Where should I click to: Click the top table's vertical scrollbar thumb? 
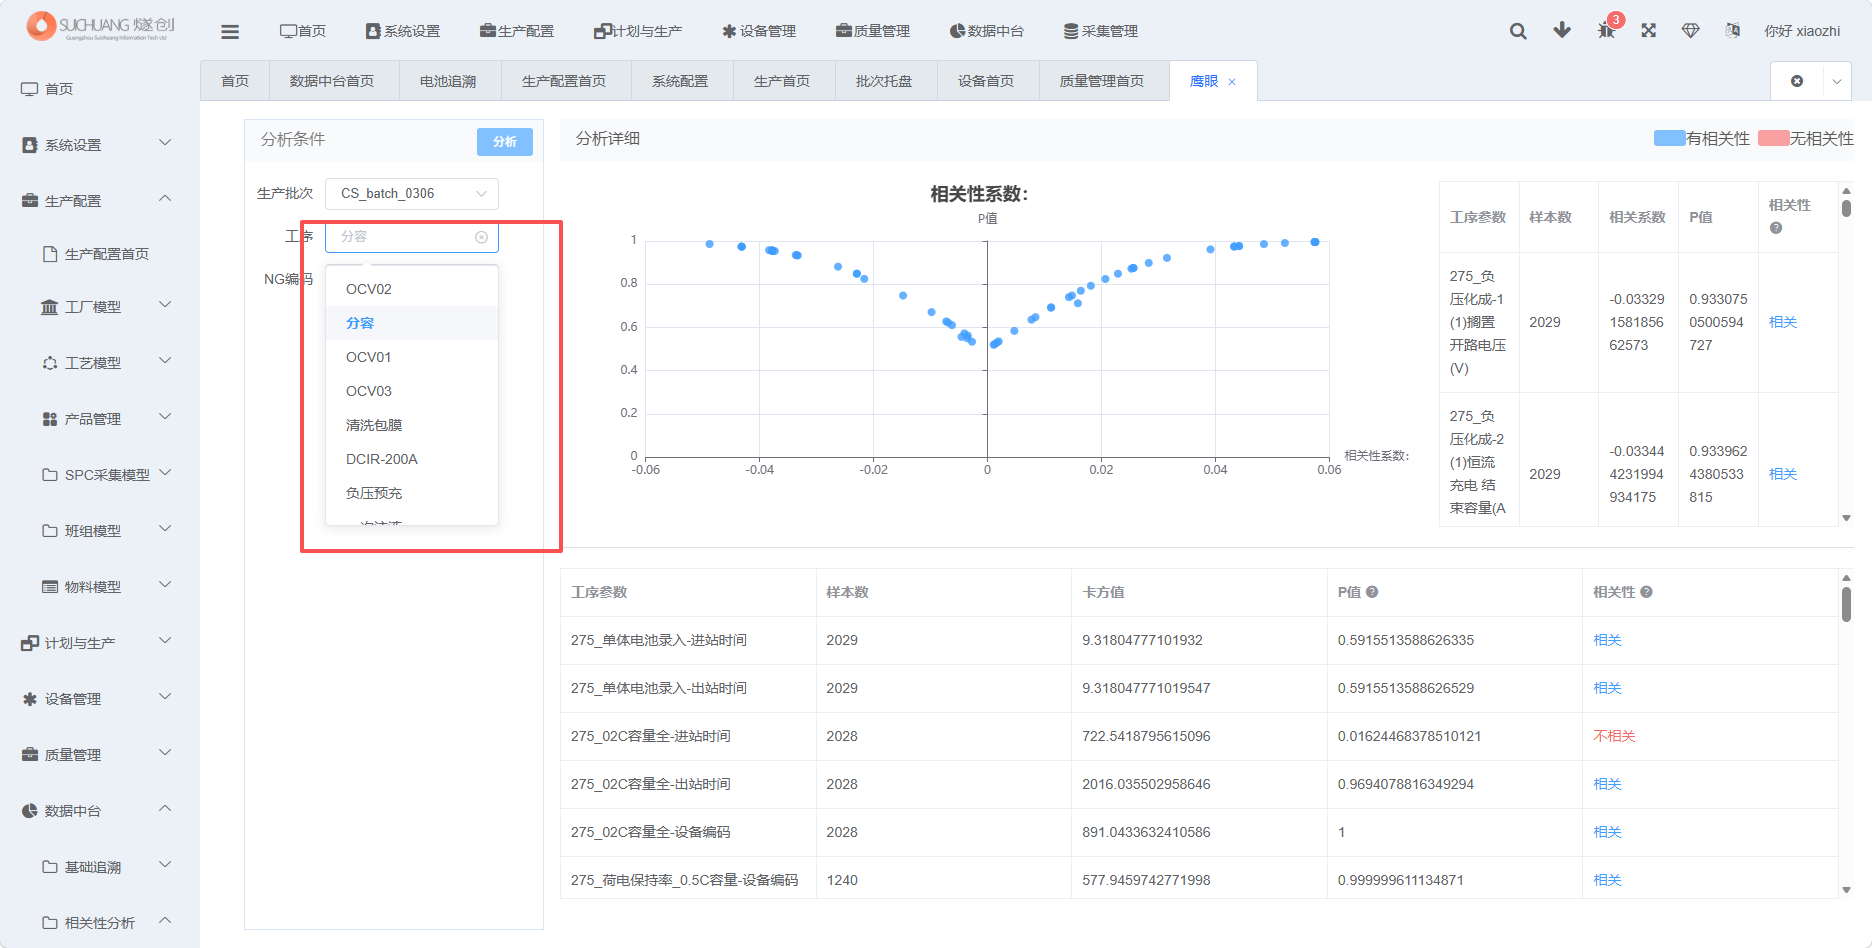click(x=1846, y=208)
